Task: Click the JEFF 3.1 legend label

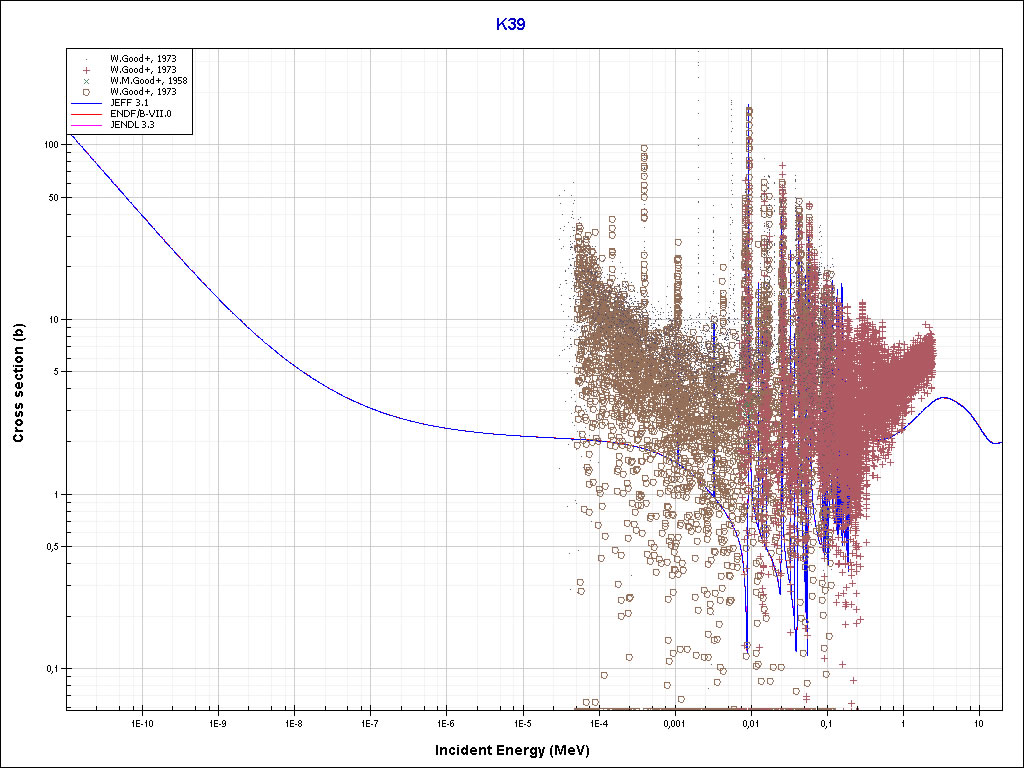Action: pyautogui.click(x=128, y=102)
